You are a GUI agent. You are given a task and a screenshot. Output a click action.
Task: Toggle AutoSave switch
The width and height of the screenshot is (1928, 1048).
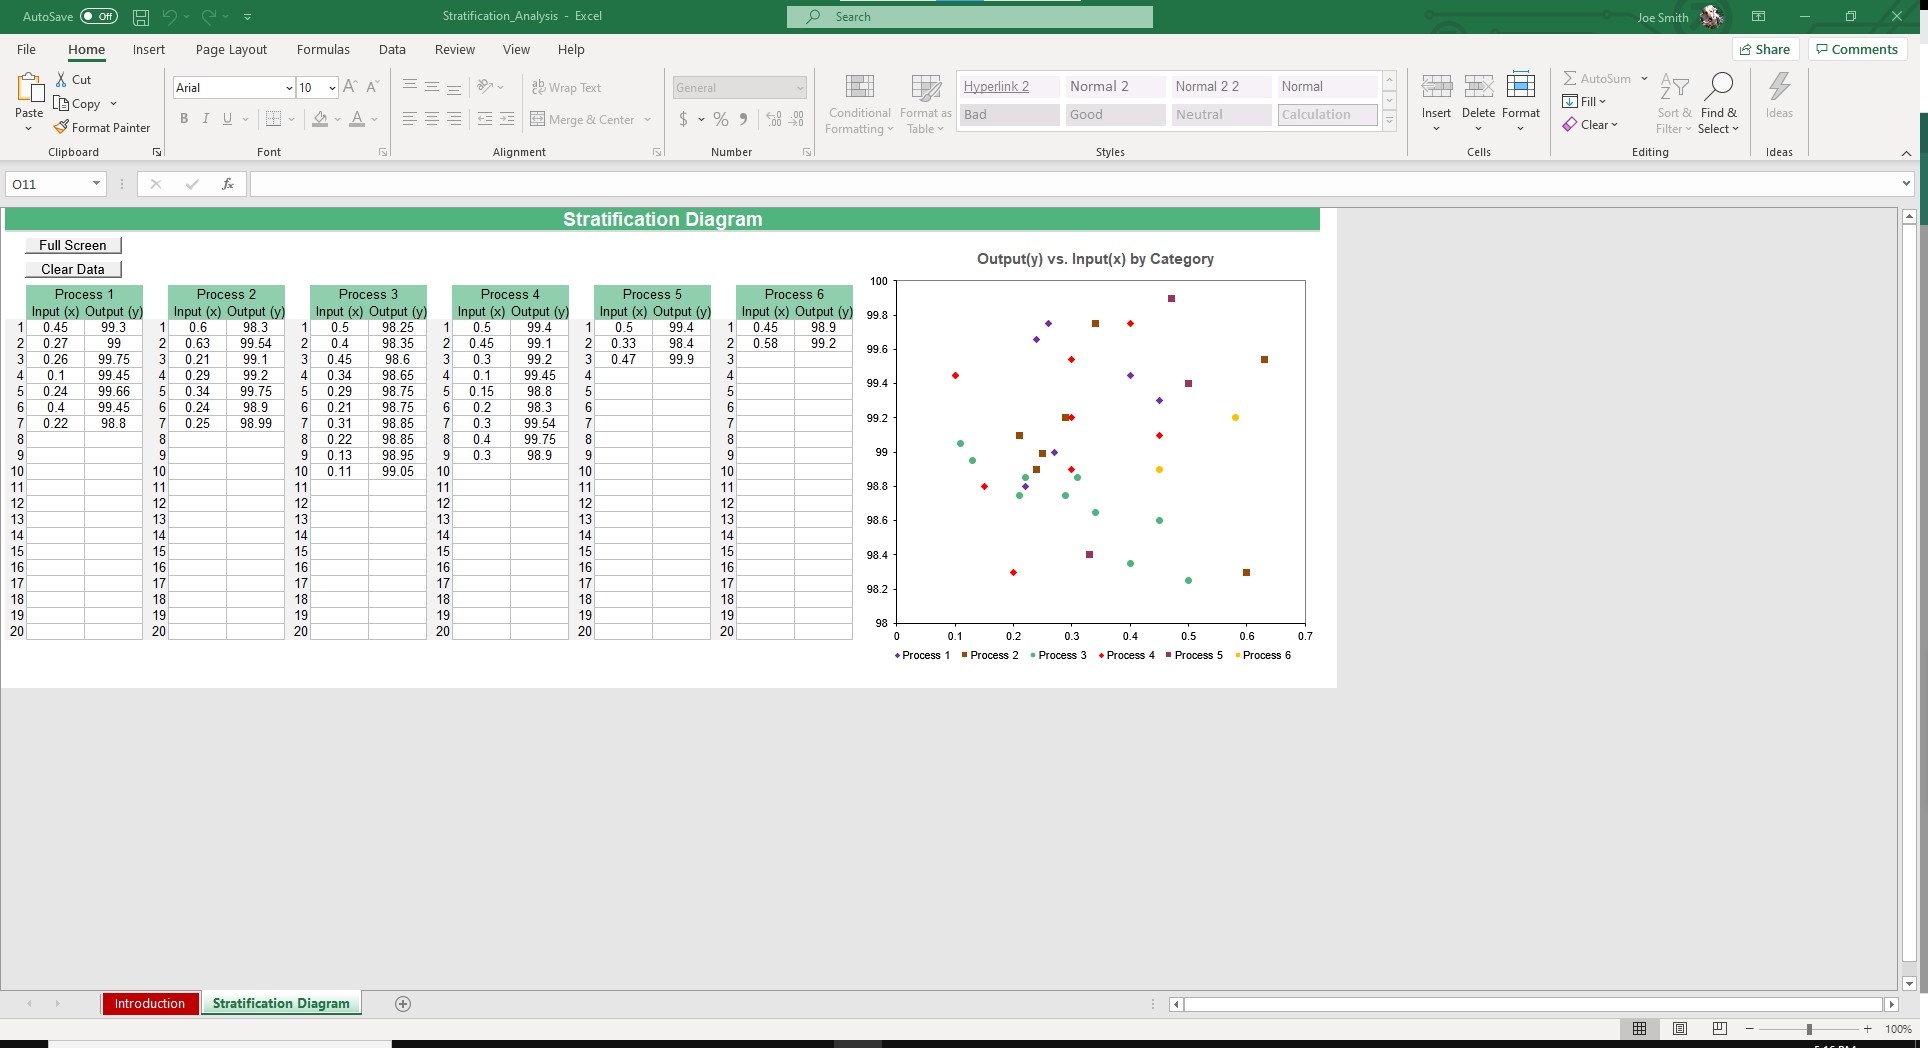99,17
